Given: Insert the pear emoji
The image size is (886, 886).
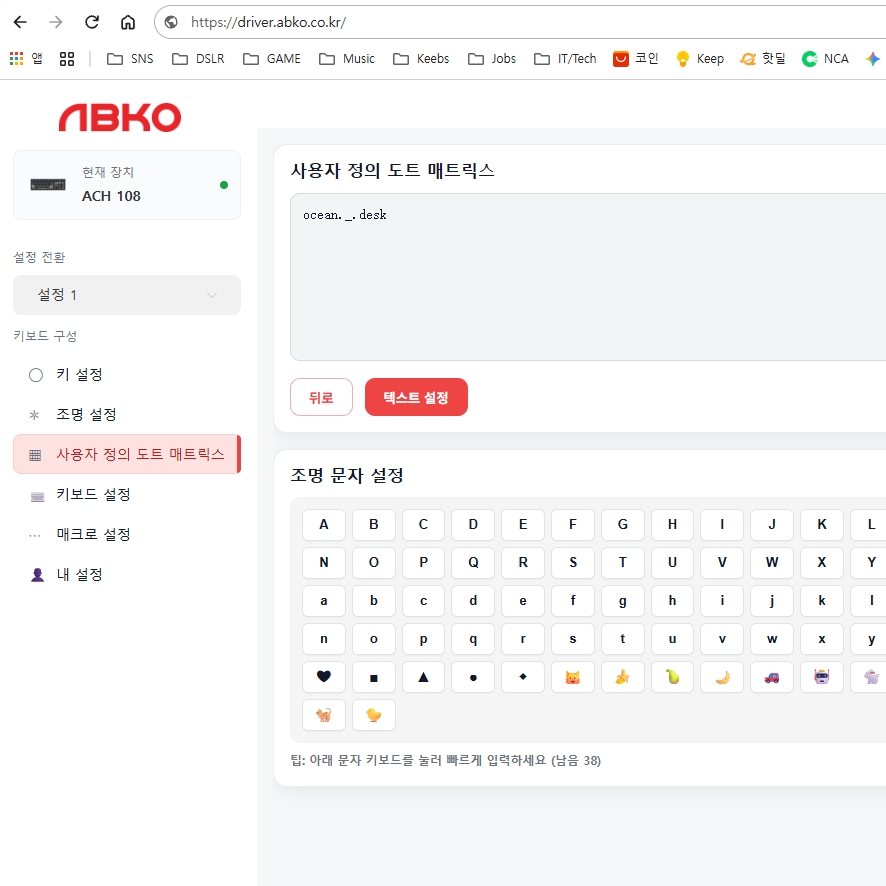Looking at the screenshot, I should pos(672,676).
